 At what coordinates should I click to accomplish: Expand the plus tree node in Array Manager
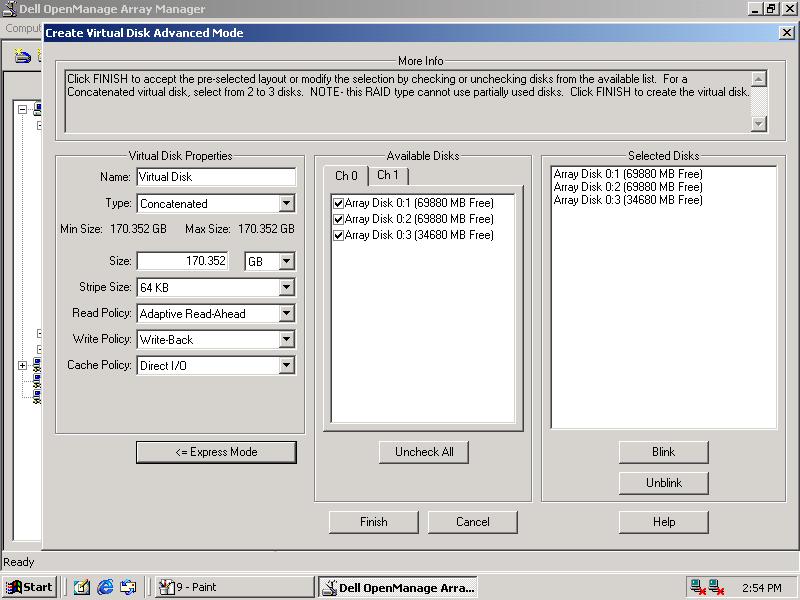pyautogui.click(x=22, y=365)
